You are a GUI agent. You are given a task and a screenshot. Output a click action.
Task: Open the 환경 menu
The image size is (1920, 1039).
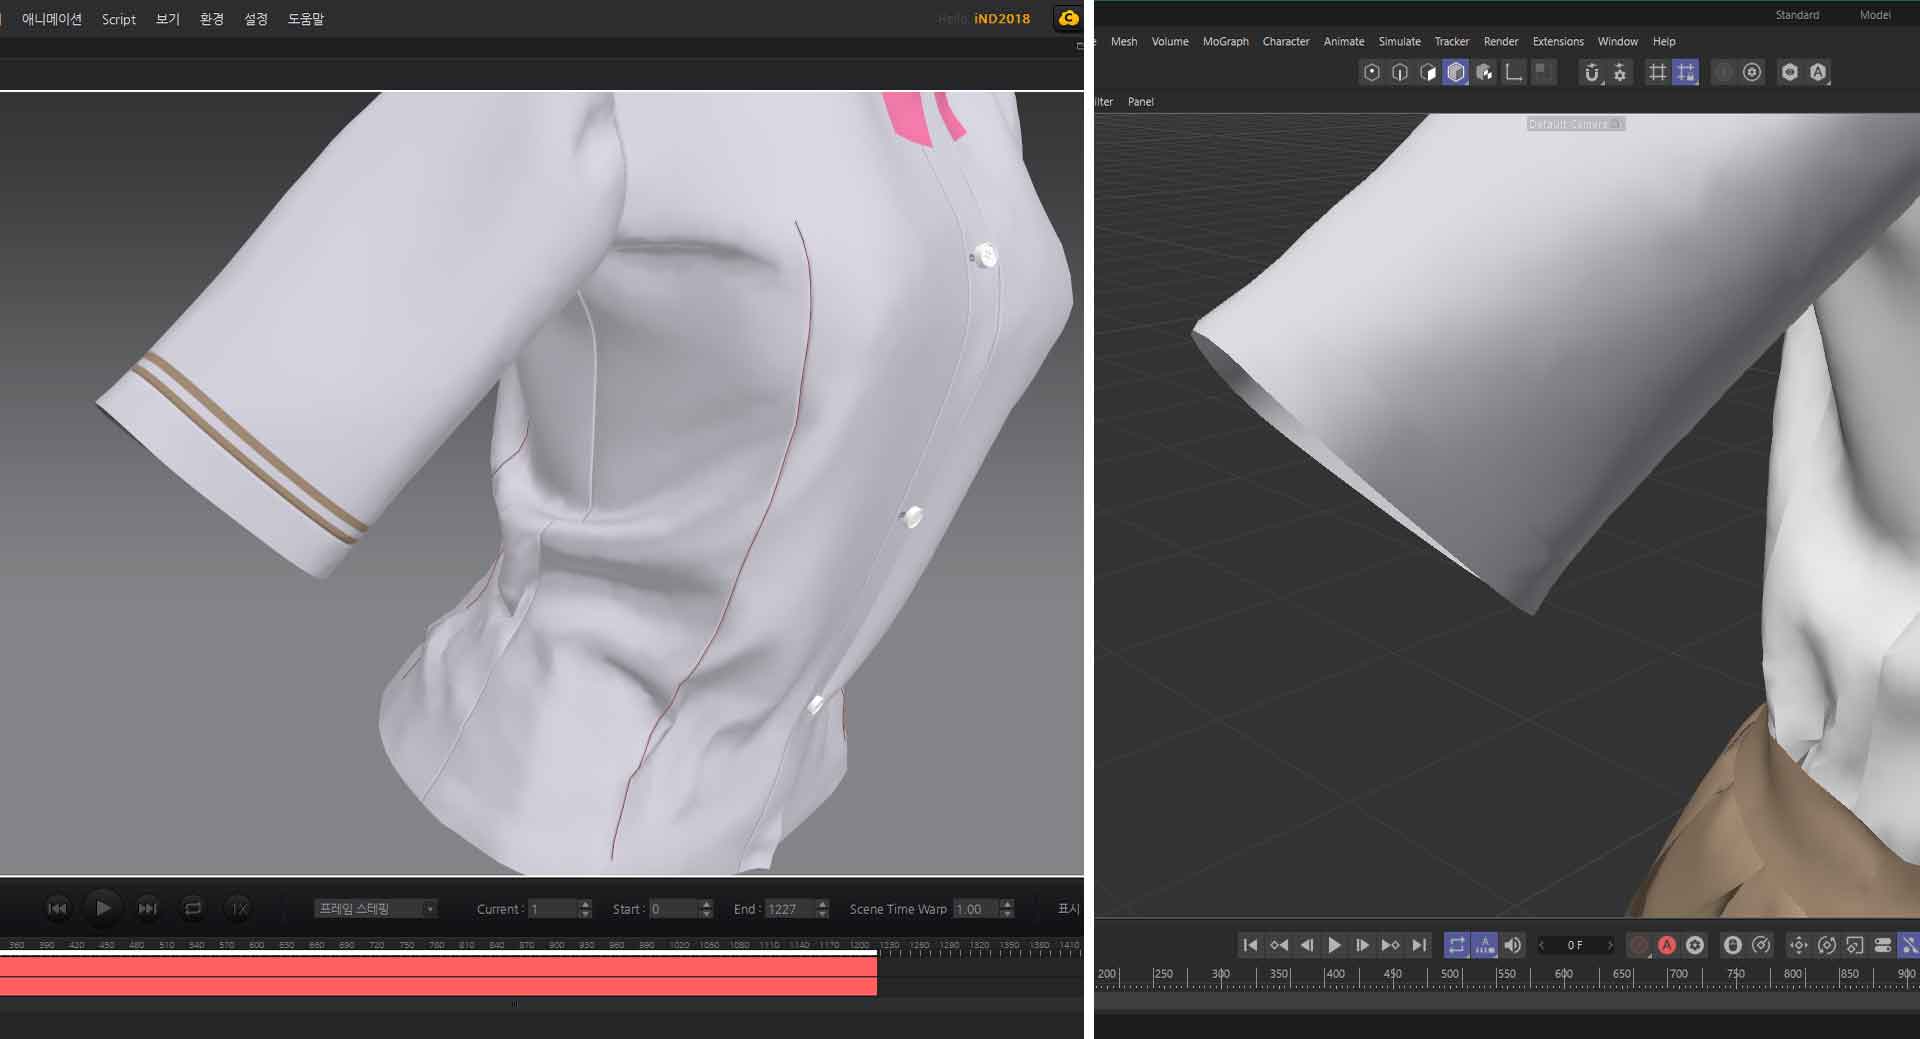(212, 19)
